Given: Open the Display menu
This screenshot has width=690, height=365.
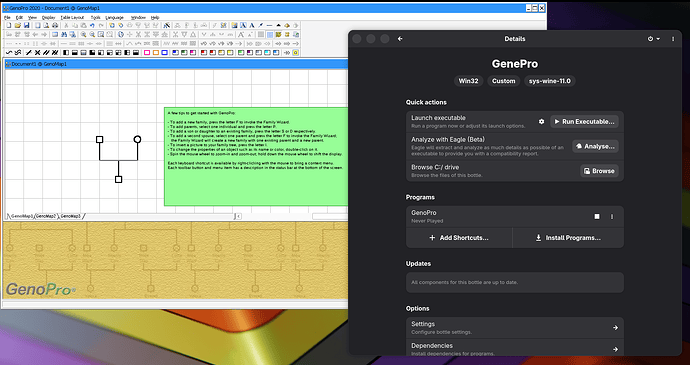Looking at the screenshot, I should 48,18.
